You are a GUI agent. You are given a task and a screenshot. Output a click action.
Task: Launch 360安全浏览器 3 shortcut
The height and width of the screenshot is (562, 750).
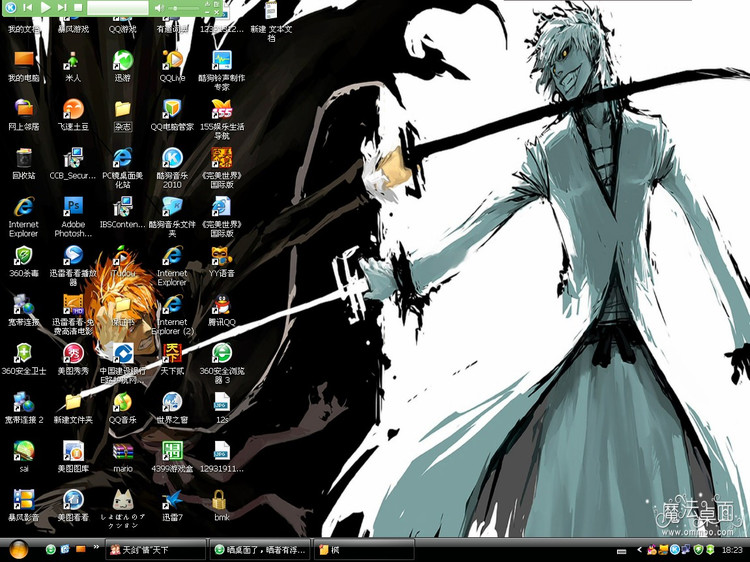221,363
